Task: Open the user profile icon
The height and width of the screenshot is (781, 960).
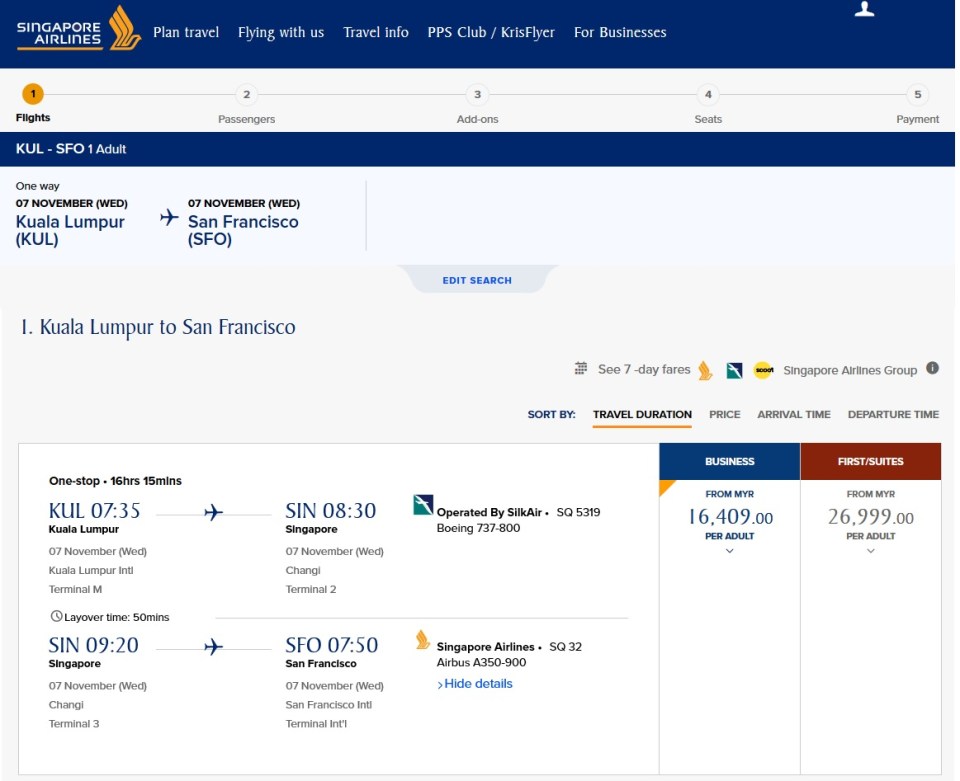Action: tap(865, 10)
